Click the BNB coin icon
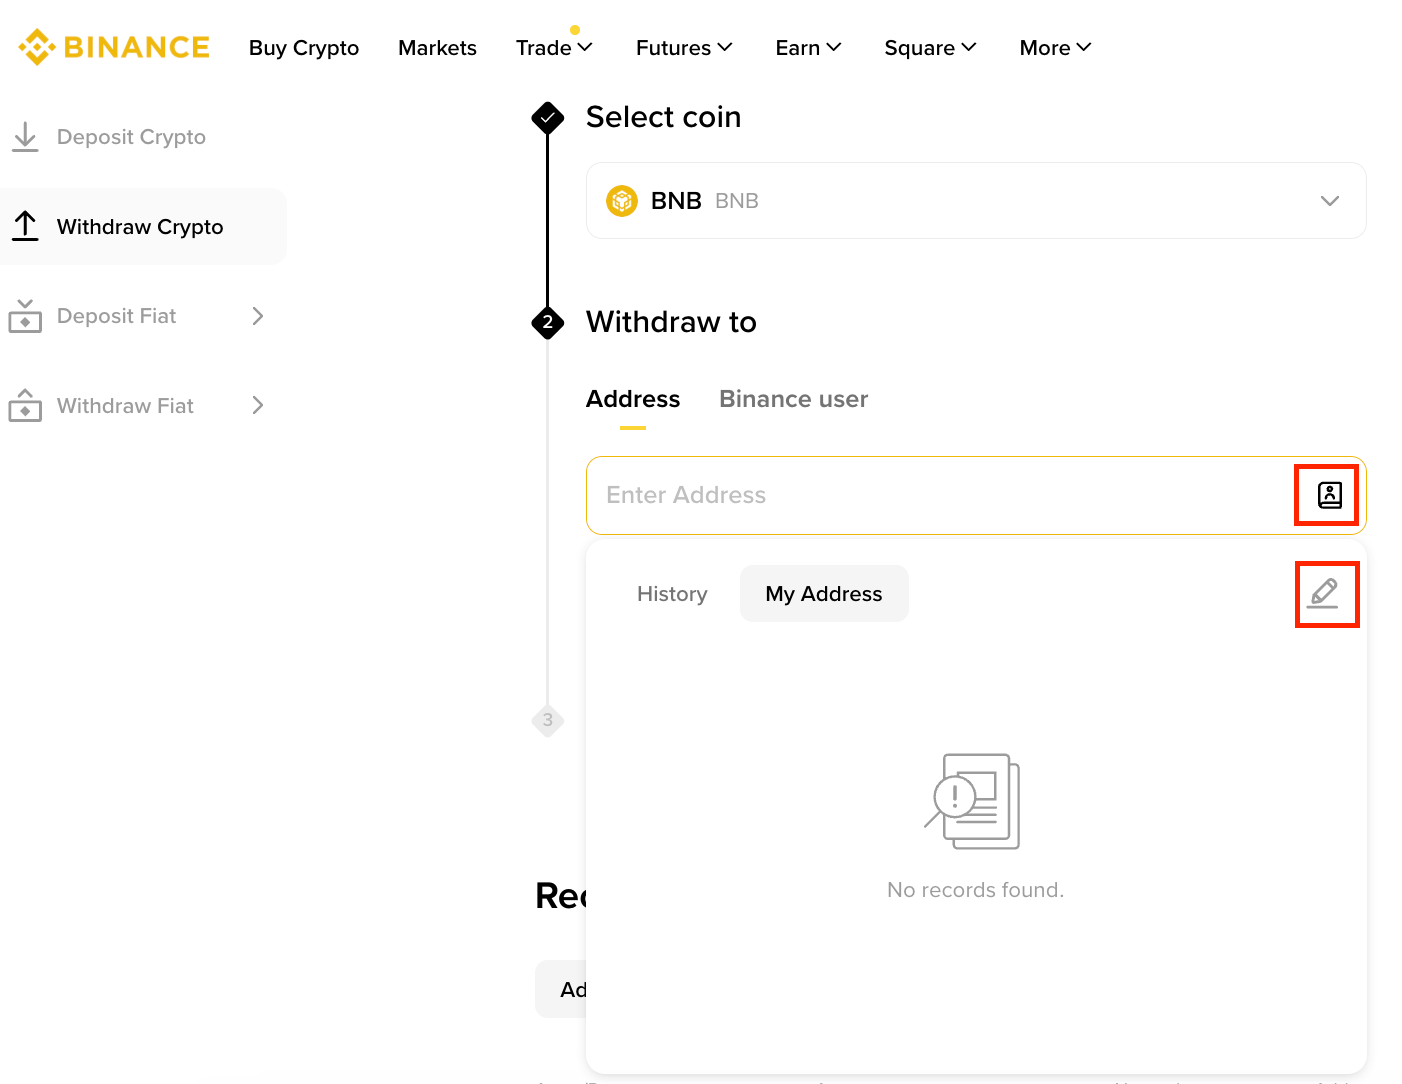 click(x=622, y=201)
